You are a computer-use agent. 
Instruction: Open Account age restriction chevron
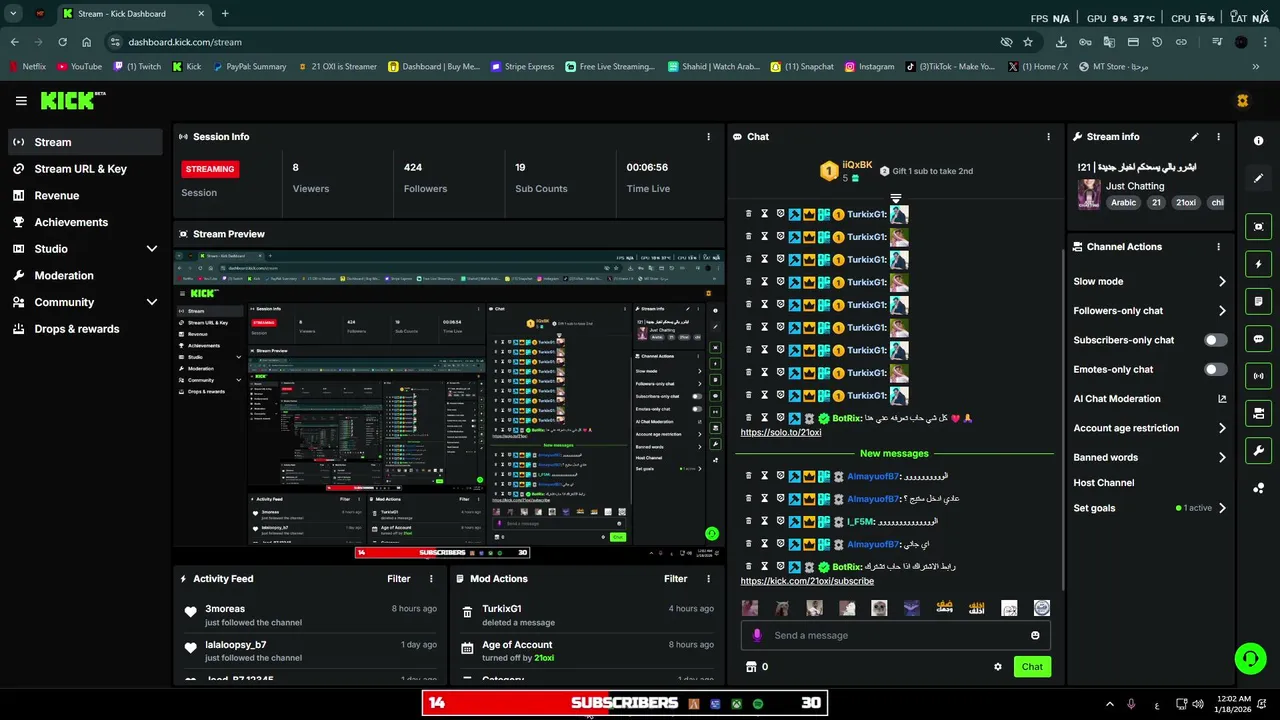tap(1222, 428)
